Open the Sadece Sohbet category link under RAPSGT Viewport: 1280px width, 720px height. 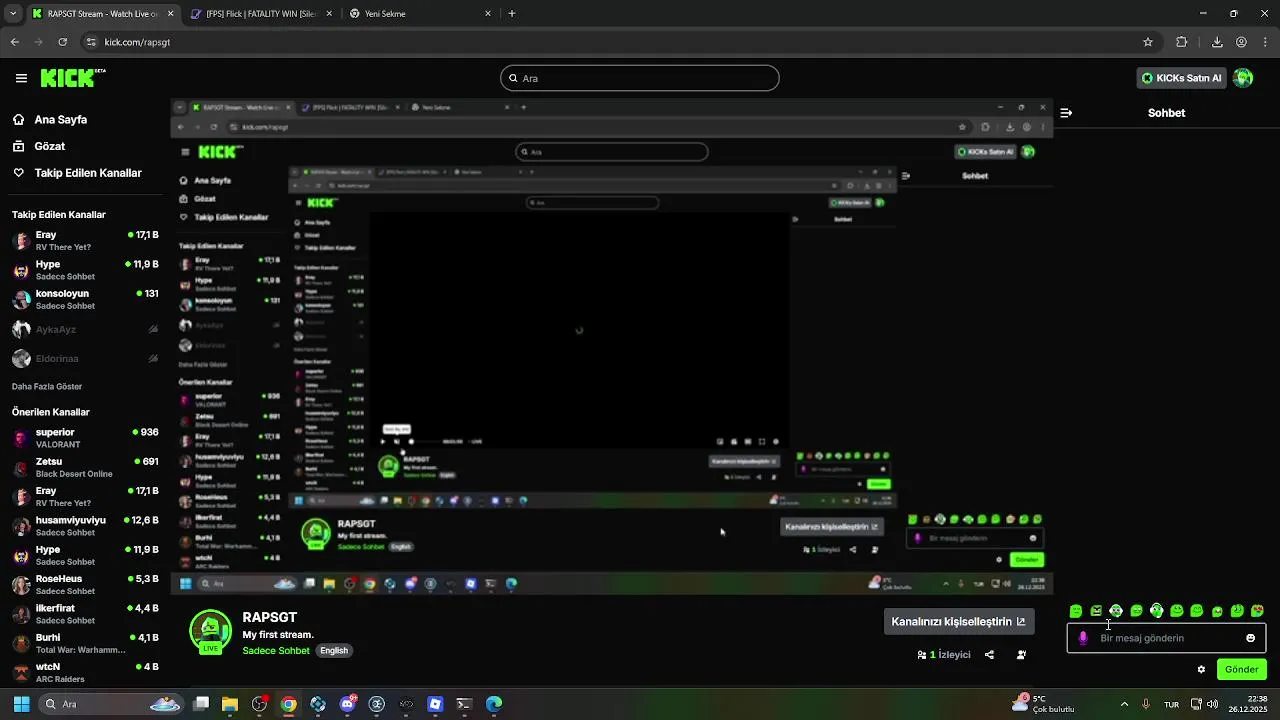coord(276,651)
